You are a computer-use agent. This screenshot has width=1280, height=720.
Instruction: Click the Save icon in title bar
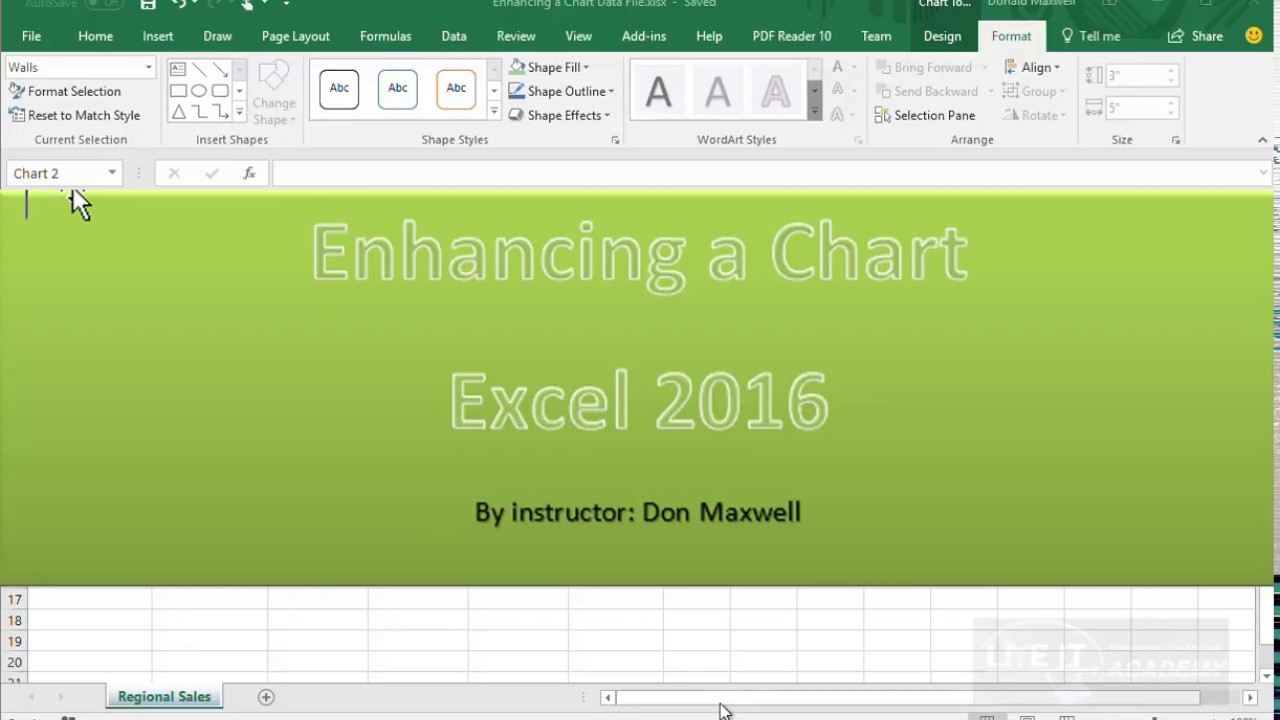148,5
